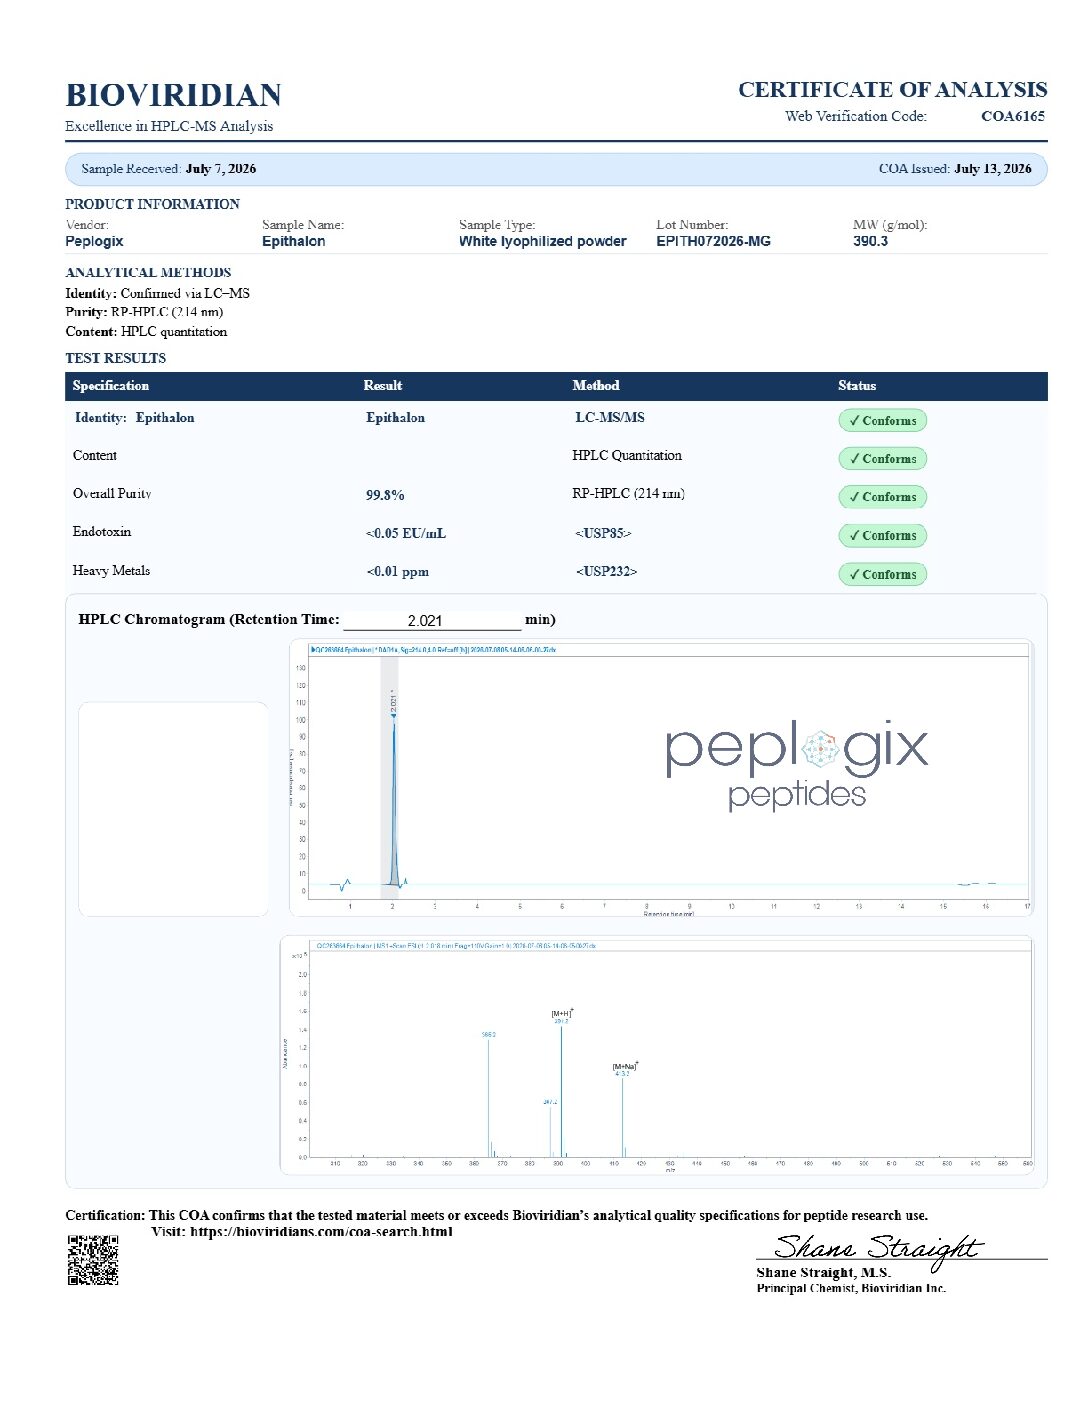Click the 'Overall Purity' specification cell
The image size is (1088, 1408).
(x=112, y=494)
